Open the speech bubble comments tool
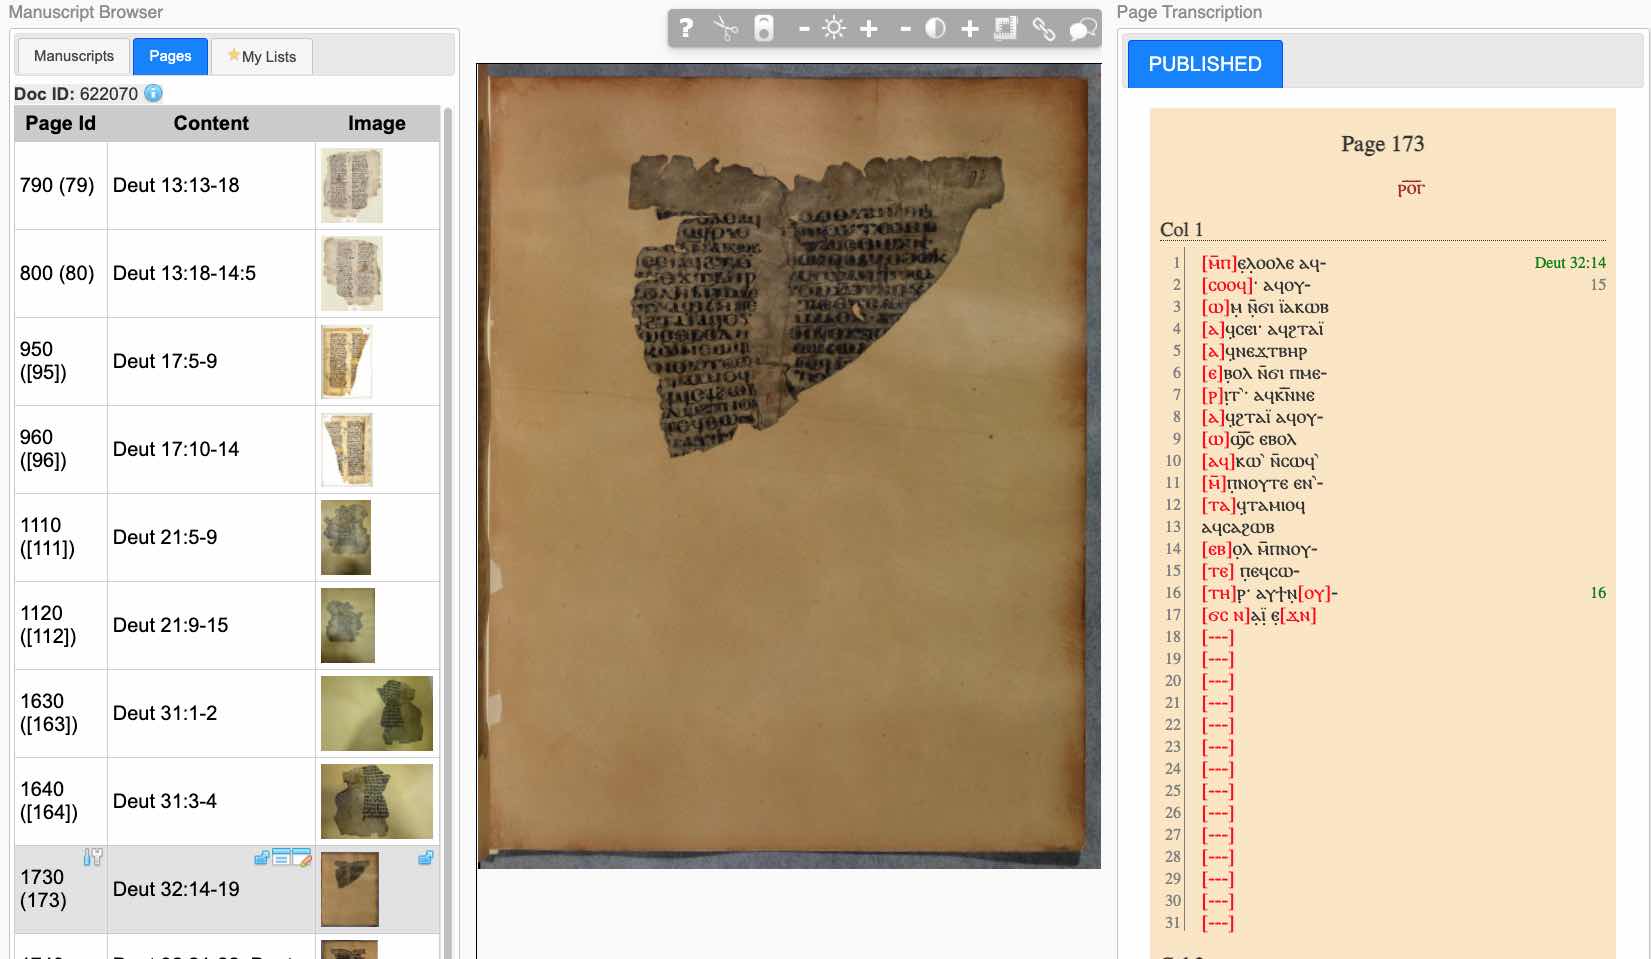The width and height of the screenshot is (1651, 959). 1082,29
